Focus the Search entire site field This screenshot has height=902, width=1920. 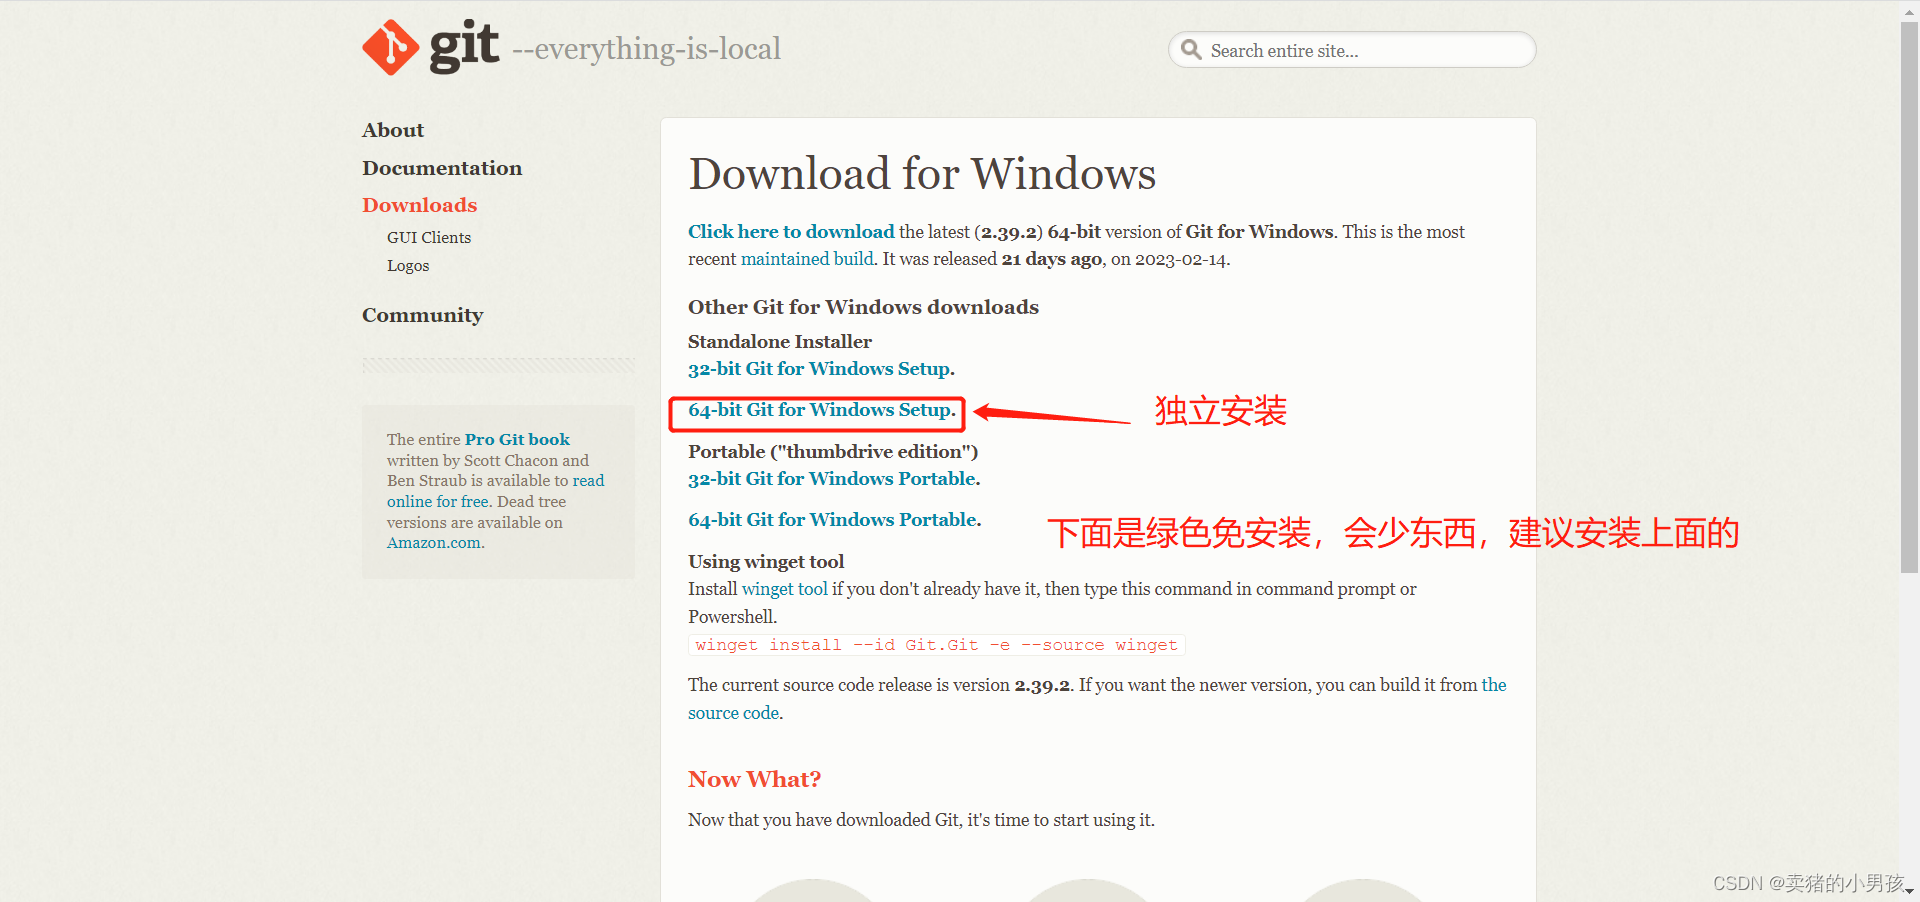1352,50
